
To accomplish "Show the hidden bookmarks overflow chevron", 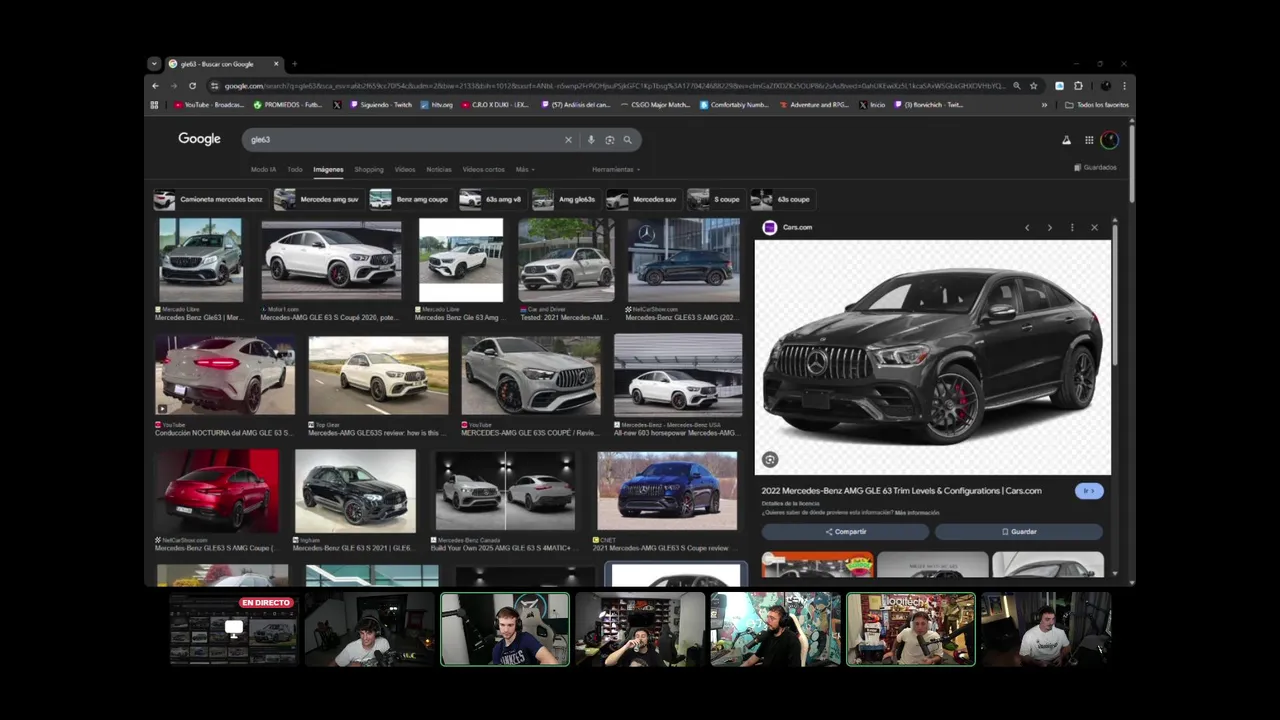I will click(1044, 104).
